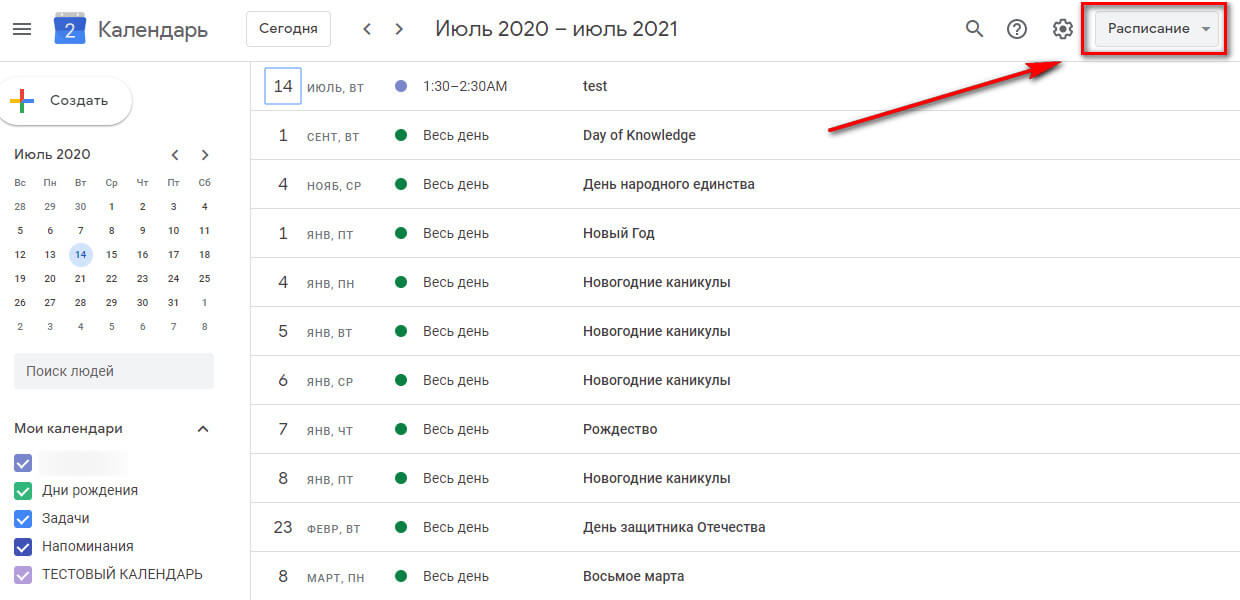Go to previous period with back arrow
Screen dimensions: 1240x600
(367, 29)
